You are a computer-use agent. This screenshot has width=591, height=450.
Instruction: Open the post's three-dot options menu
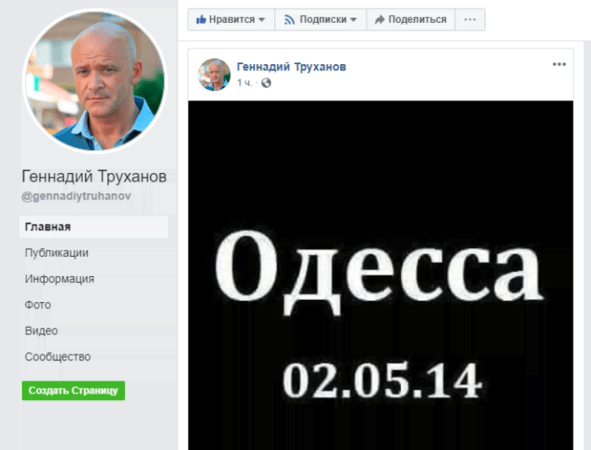tap(559, 64)
